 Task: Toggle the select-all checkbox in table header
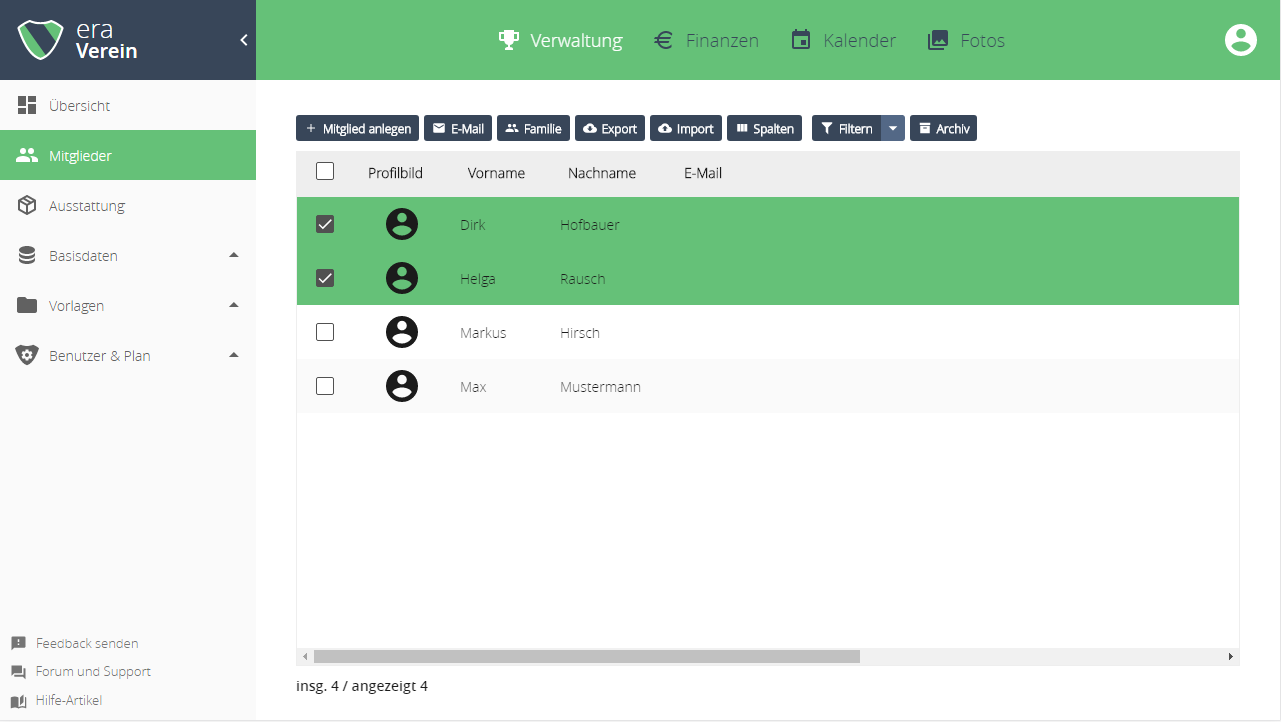click(325, 171)
